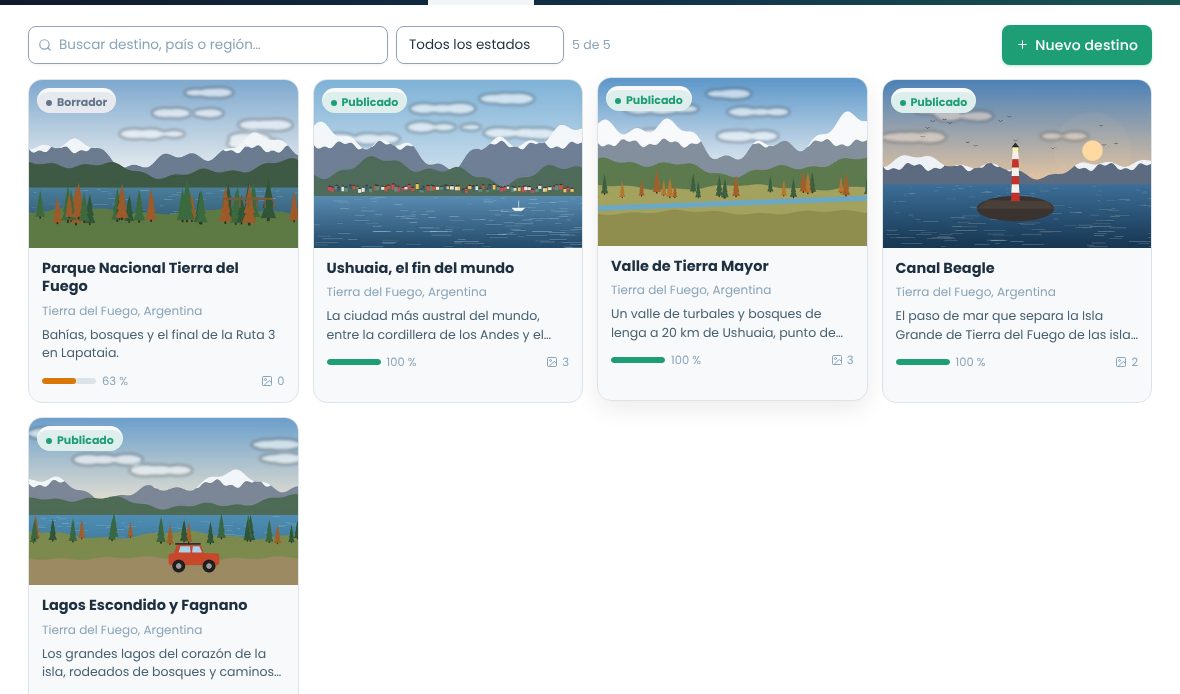Click the Borrador status badge
The image size is (1180, 694).
pos(76,102)
